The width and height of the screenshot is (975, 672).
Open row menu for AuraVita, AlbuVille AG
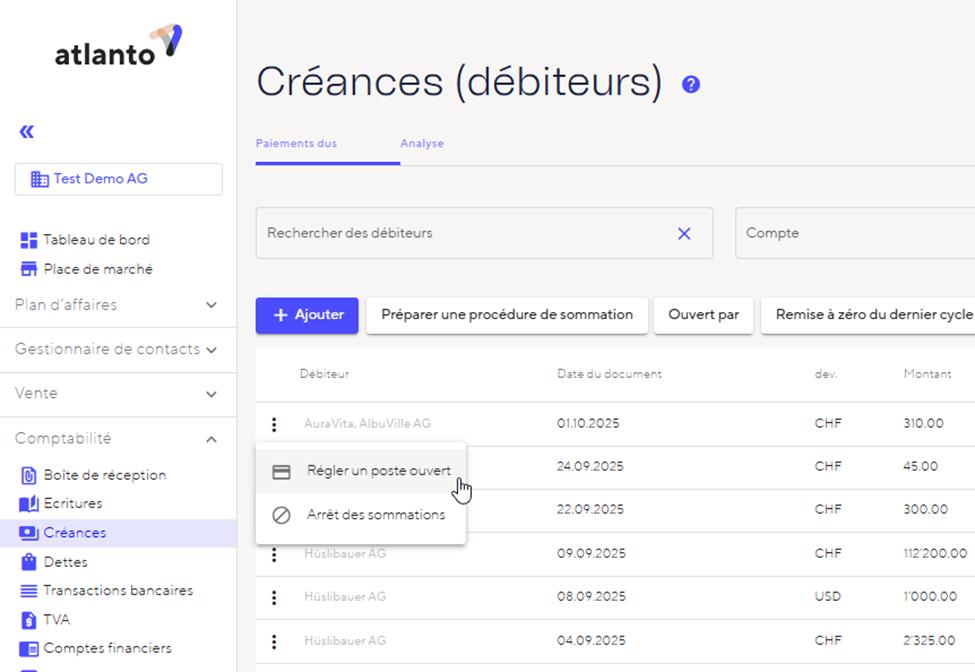point(274,424)
